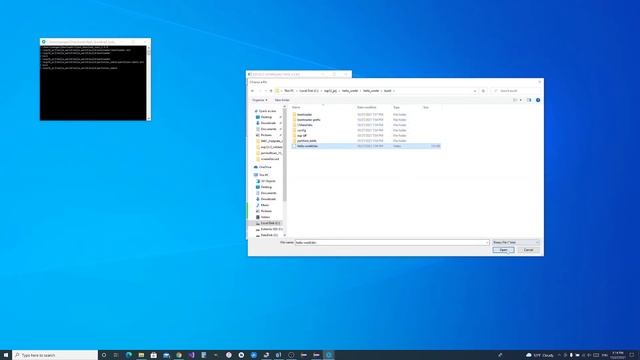This screenshot has width=640, height=360.
Task: Close the Choose a file dialog
Action: 539,82
